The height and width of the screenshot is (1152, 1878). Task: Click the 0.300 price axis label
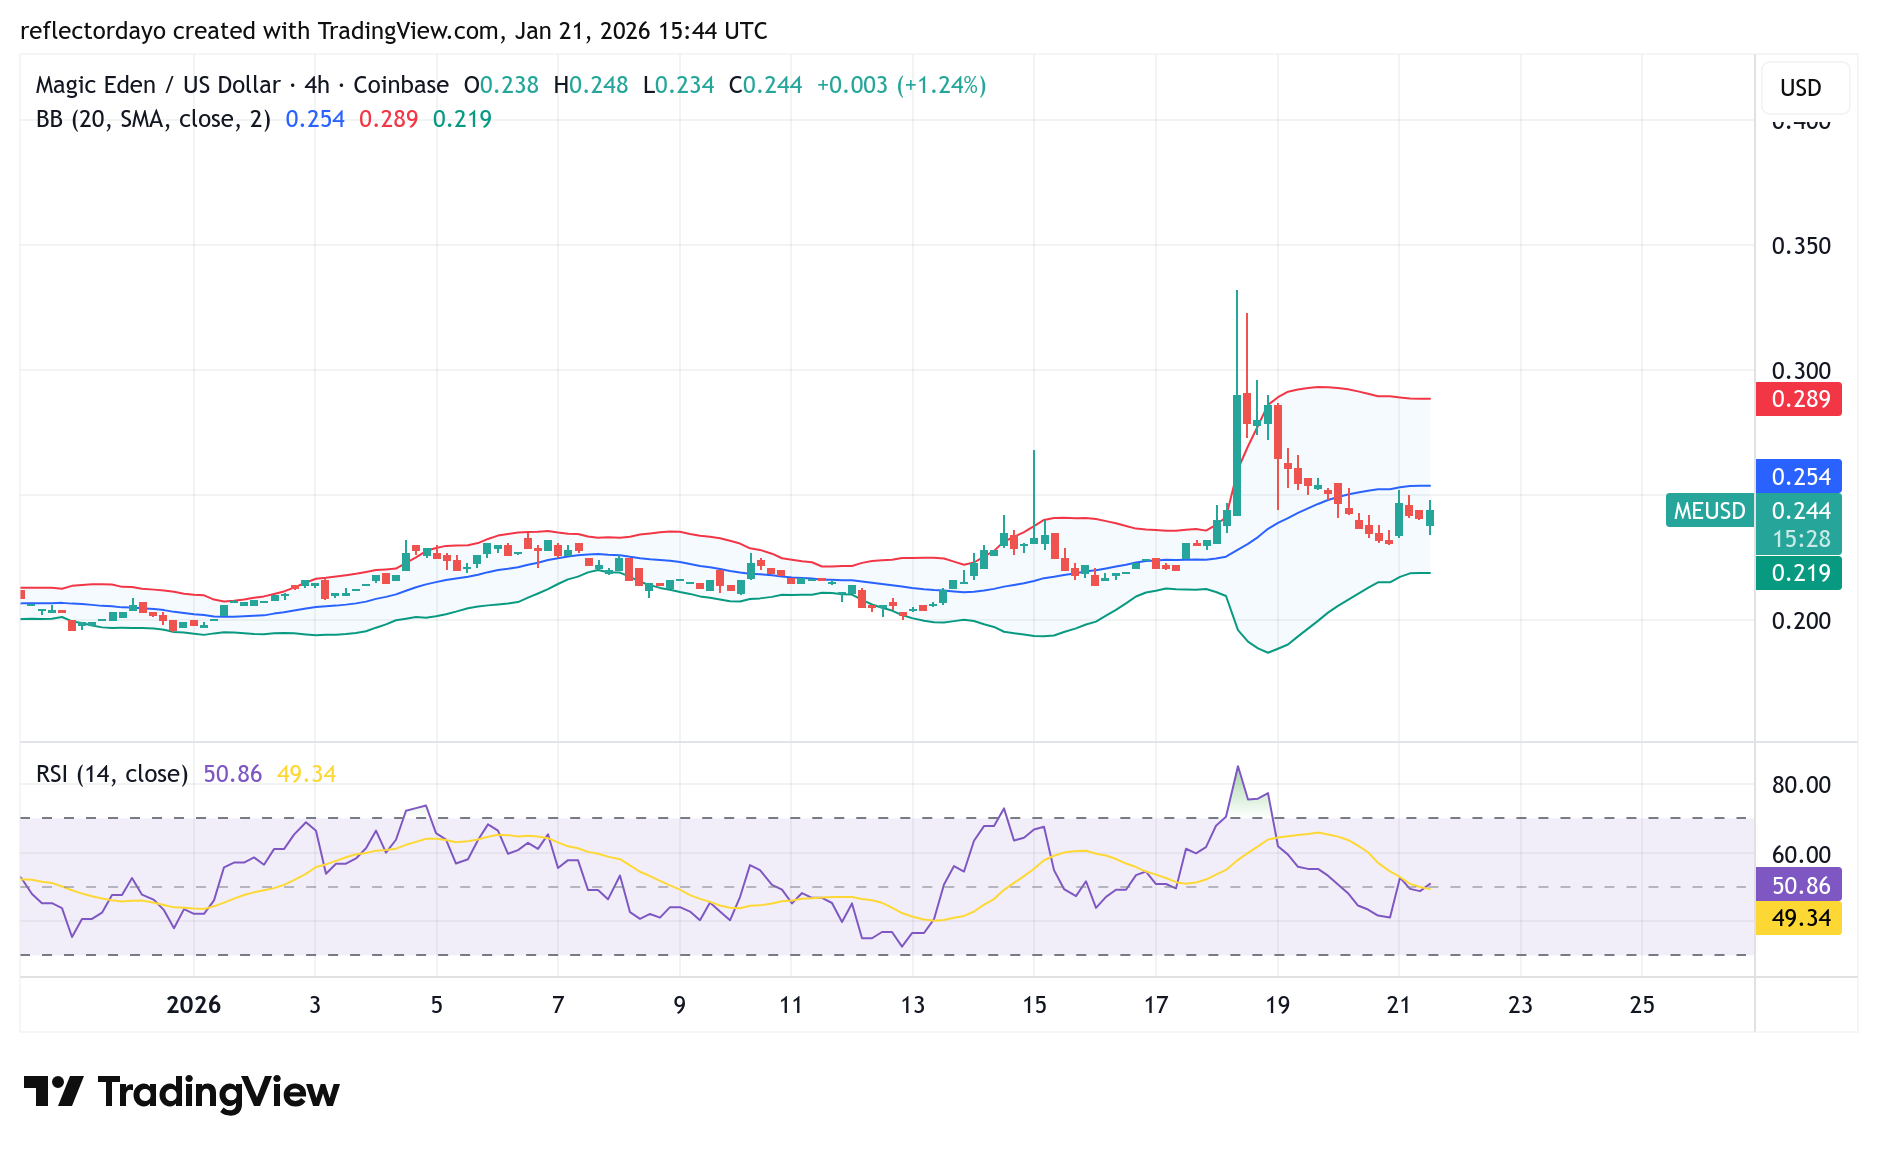coord(1801,371)
